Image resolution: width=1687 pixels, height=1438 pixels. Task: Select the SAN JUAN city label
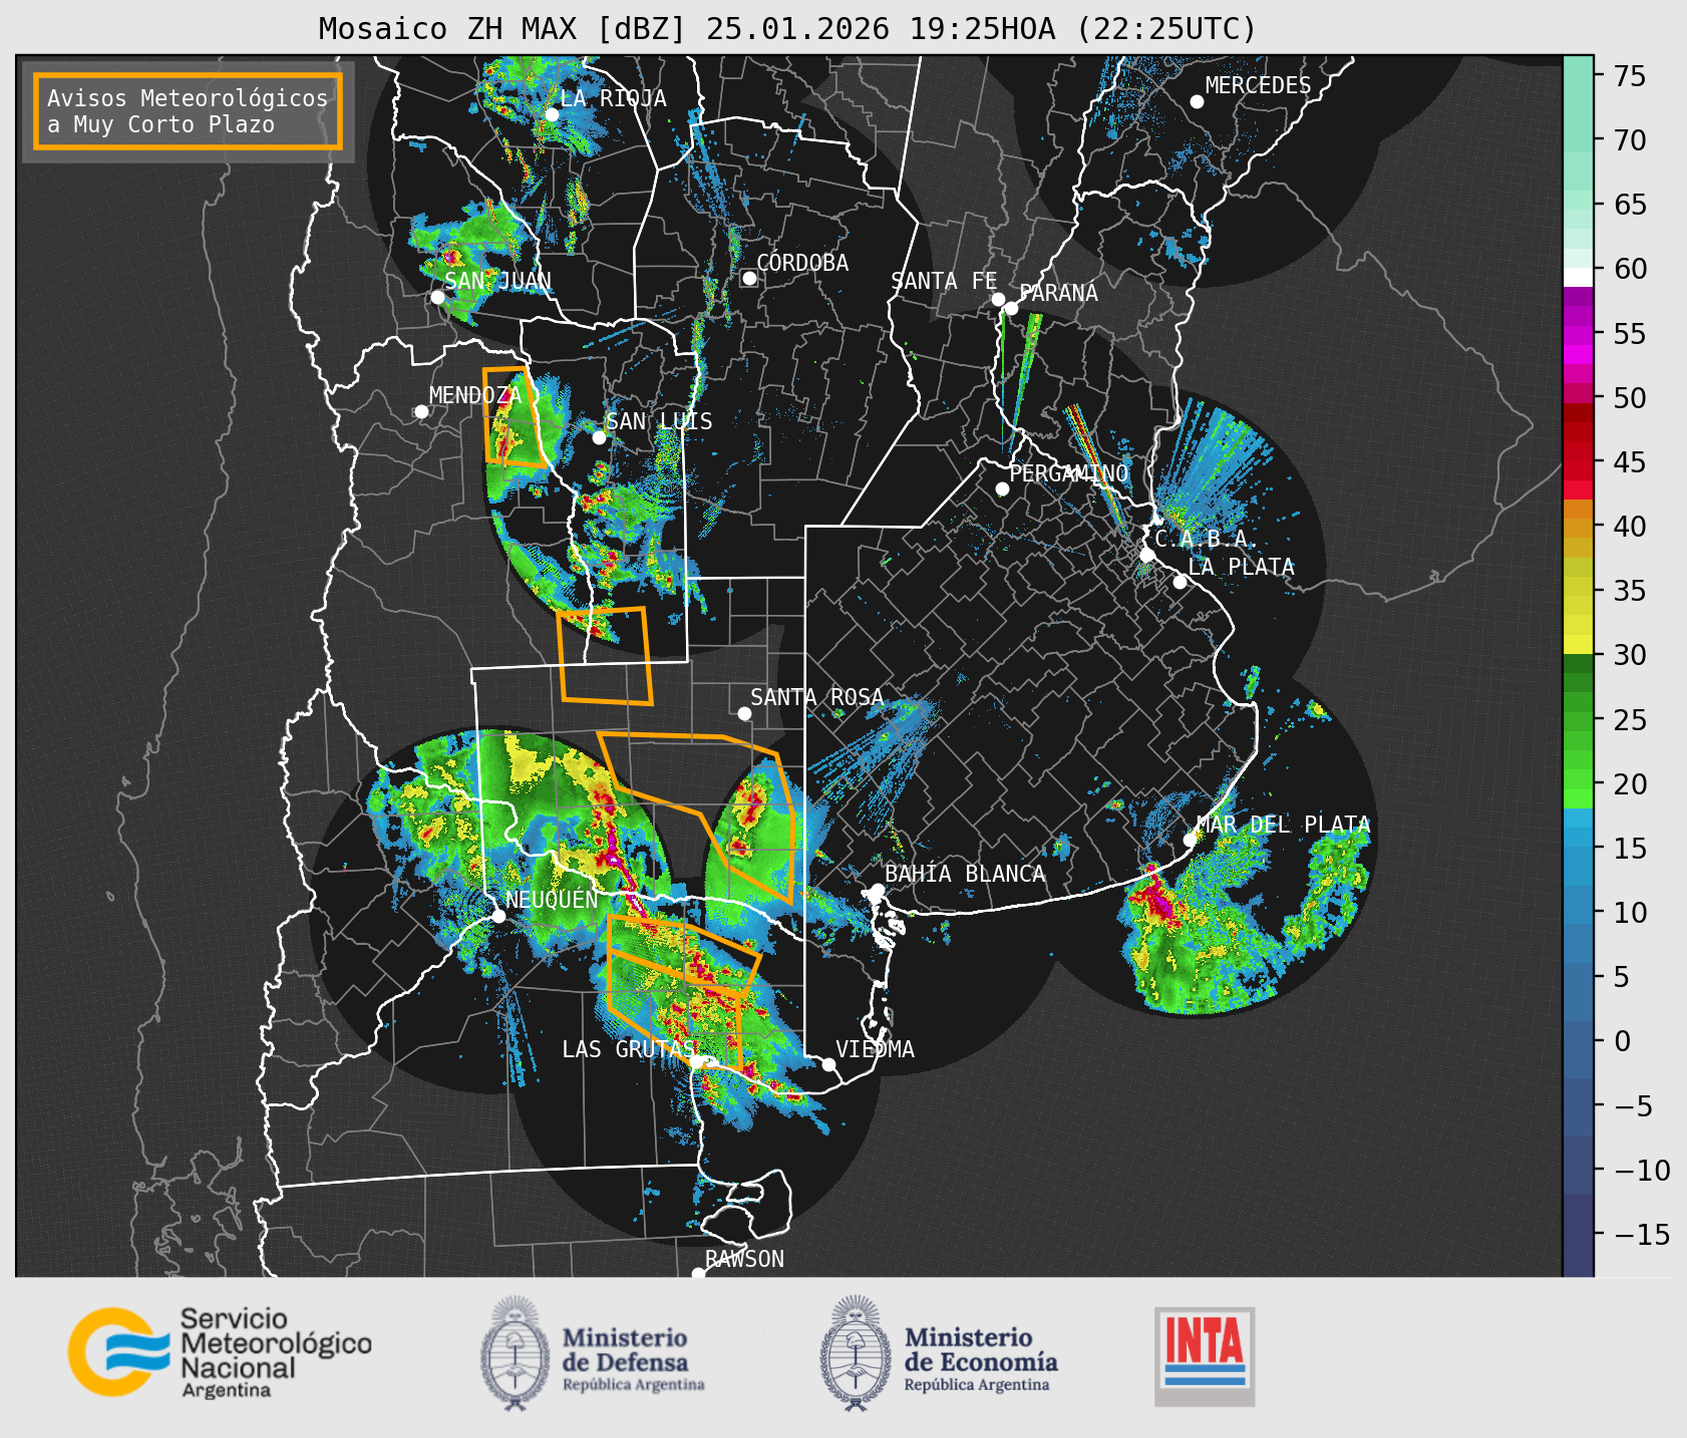(x=498, y=281)
